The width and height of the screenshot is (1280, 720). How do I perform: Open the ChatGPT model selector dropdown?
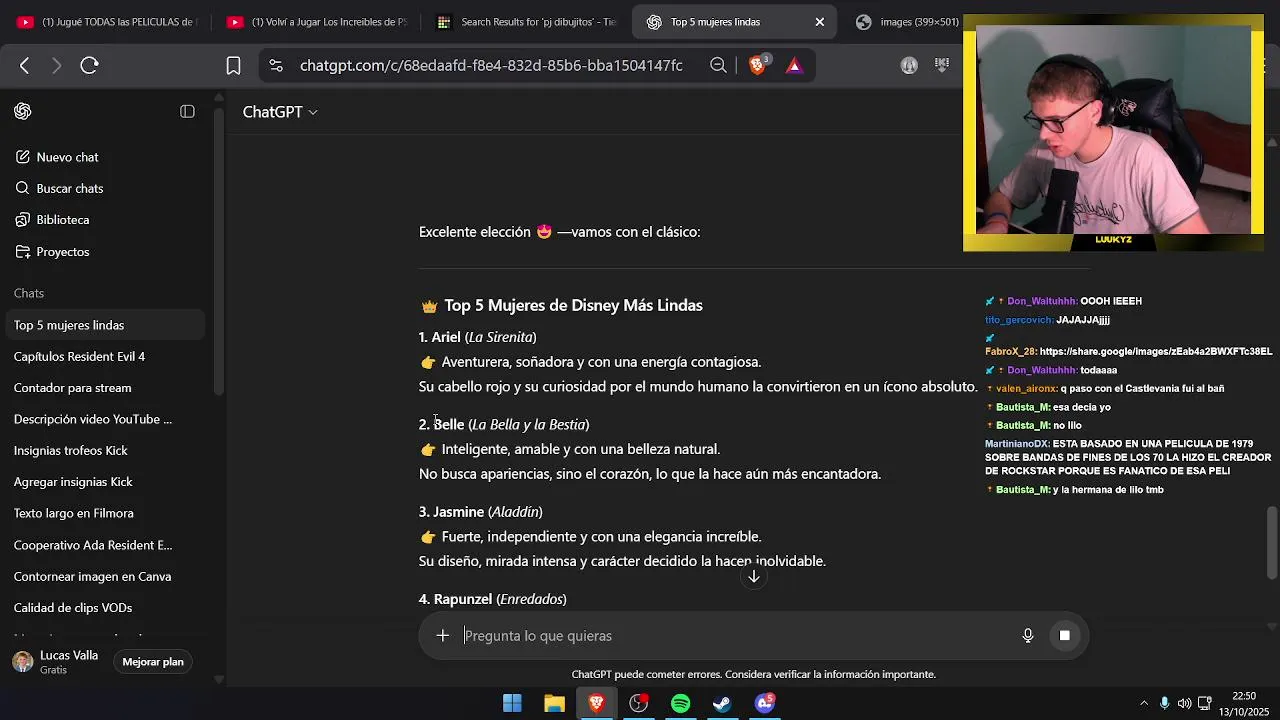(x=280, y=111)
